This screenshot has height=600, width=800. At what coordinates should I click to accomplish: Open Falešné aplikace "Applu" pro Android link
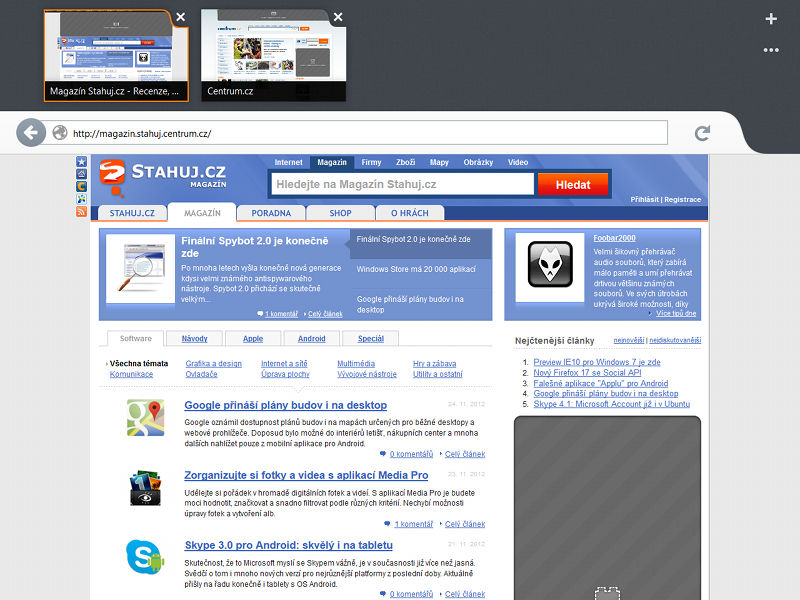tap(601, 383)
